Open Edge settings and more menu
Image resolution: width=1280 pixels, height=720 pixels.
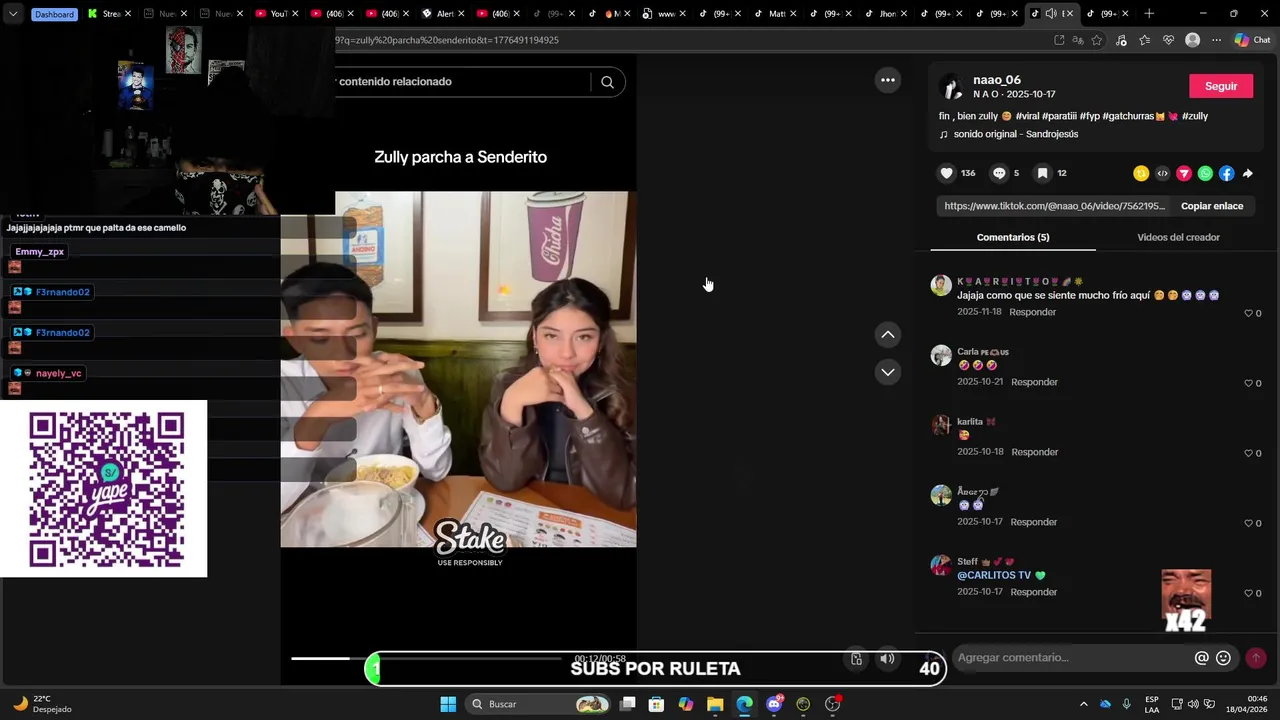coord(1216,40)
